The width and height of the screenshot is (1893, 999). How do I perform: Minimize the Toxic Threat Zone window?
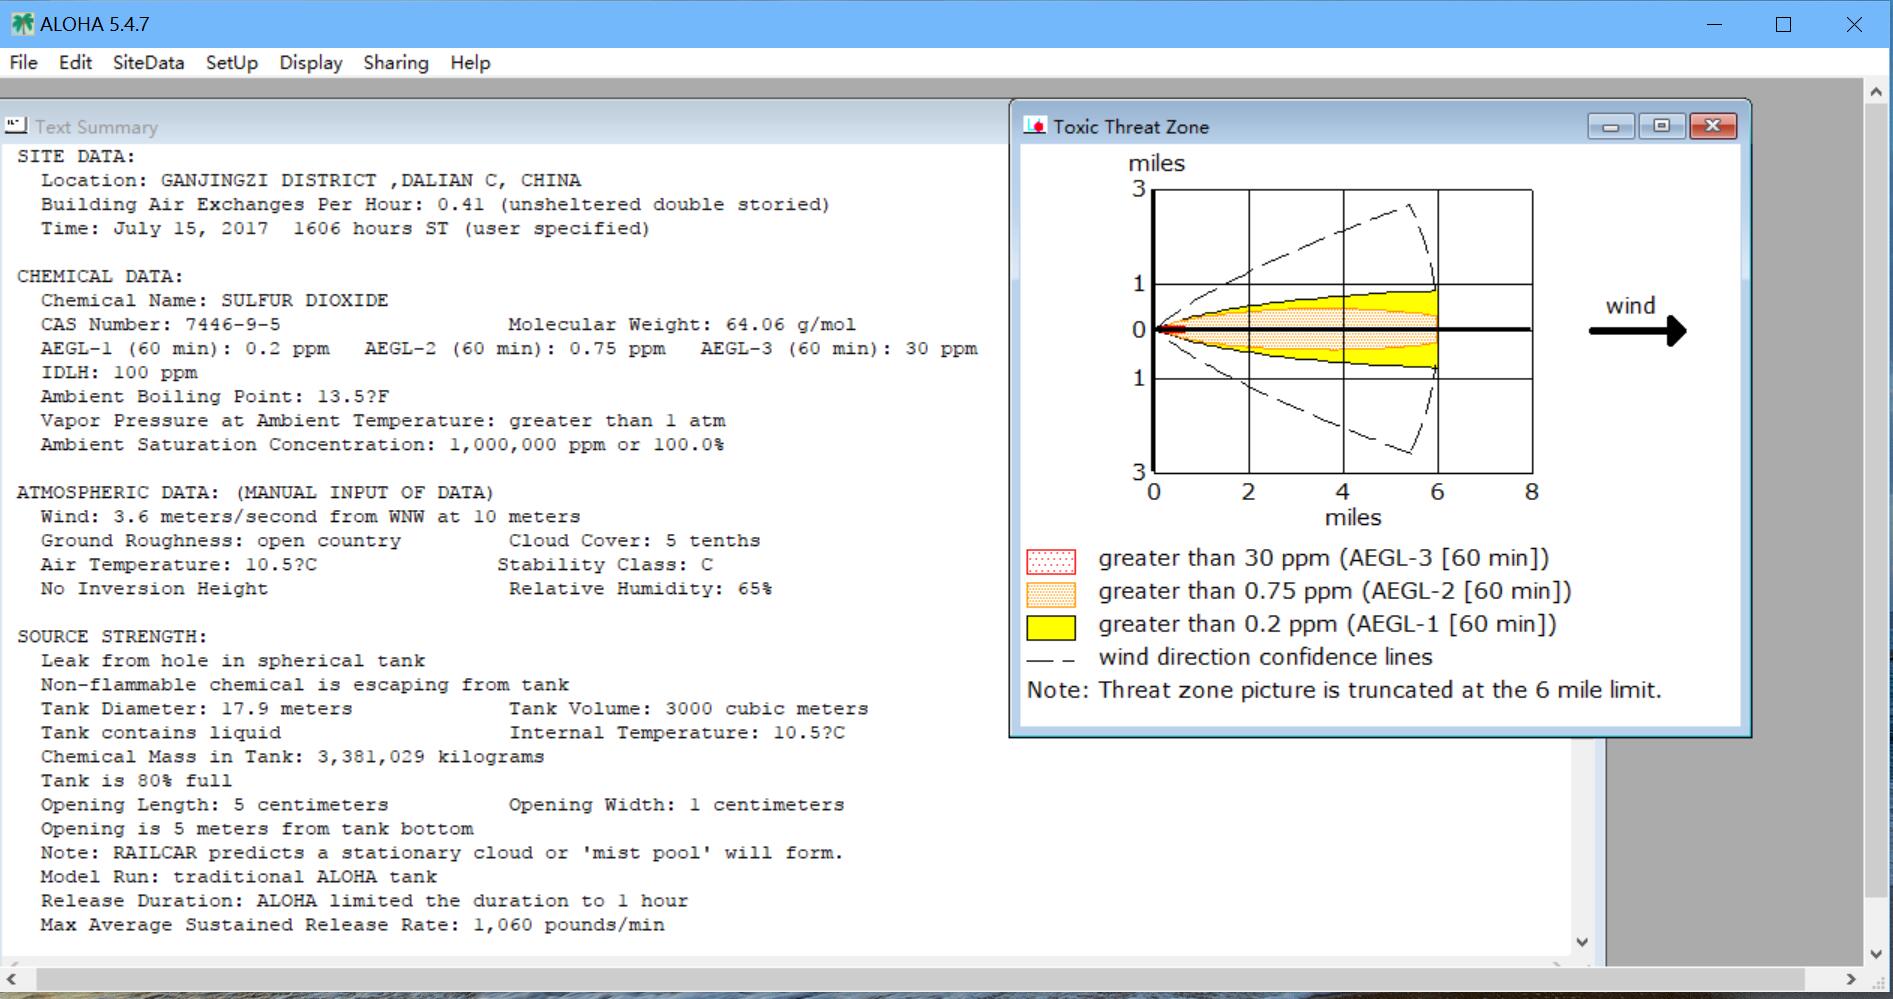click(x=1611, y=126)
